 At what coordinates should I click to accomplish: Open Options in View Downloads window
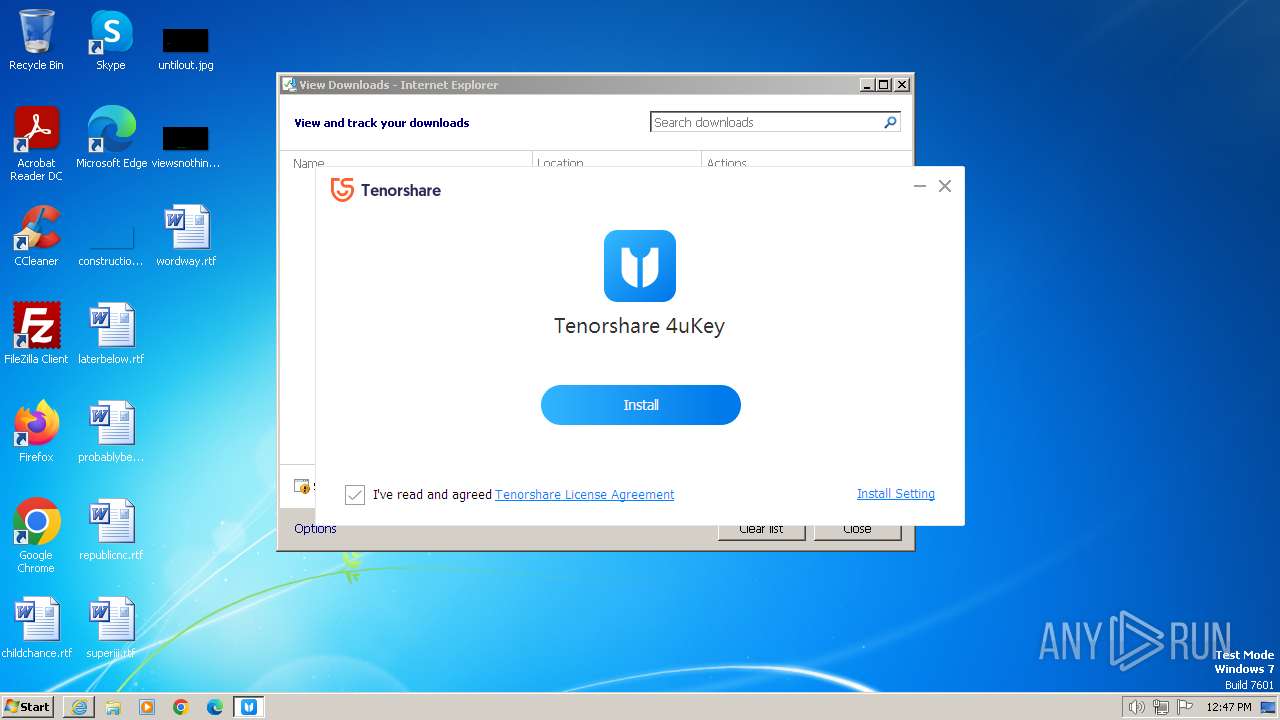(315, 528)
